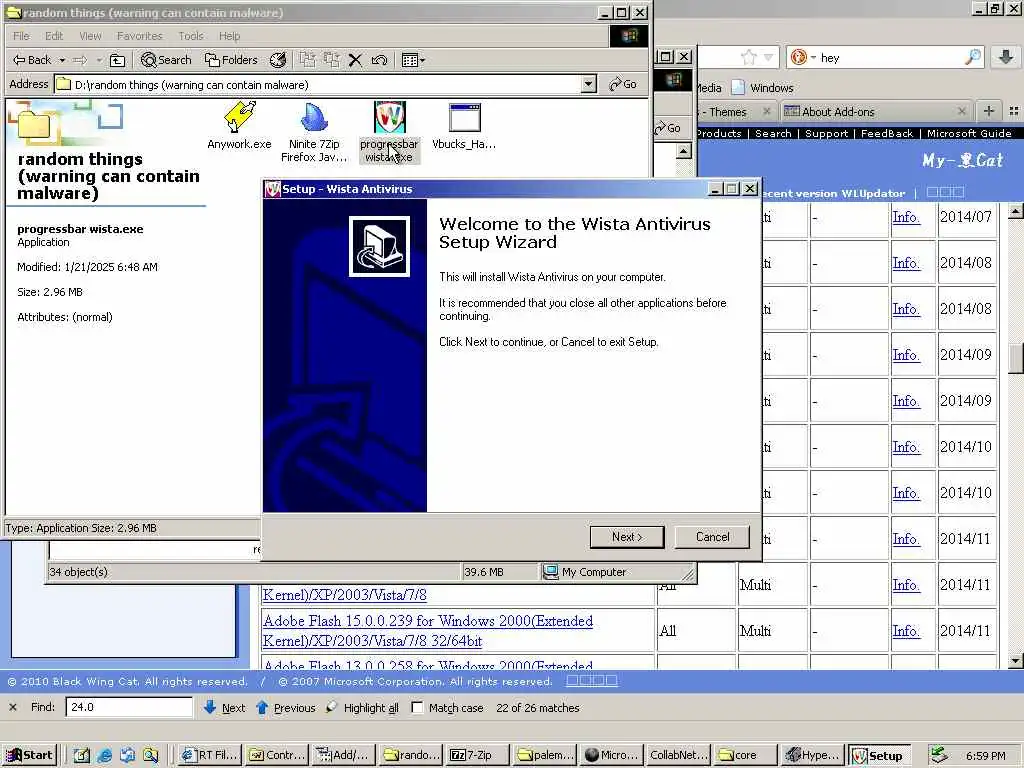Screen dimensions: 1024x768
Task: Open Back history dropdown arrow
Action: pos(62,60)
